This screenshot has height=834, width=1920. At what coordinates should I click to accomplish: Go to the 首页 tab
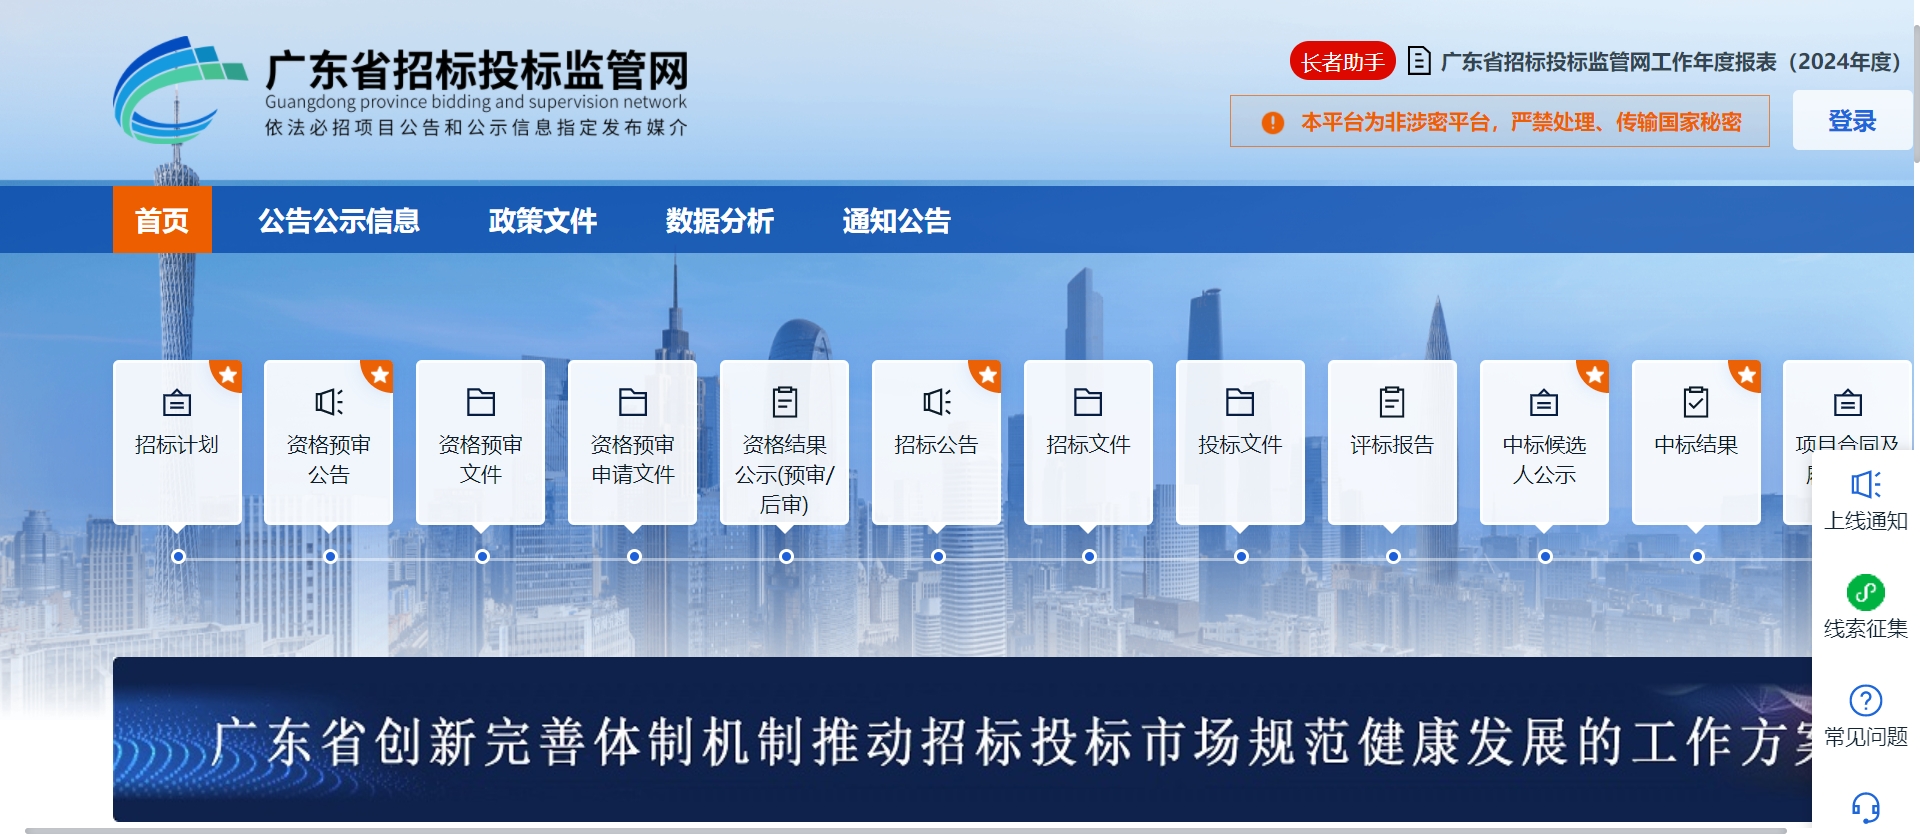[x=162, y=220]
